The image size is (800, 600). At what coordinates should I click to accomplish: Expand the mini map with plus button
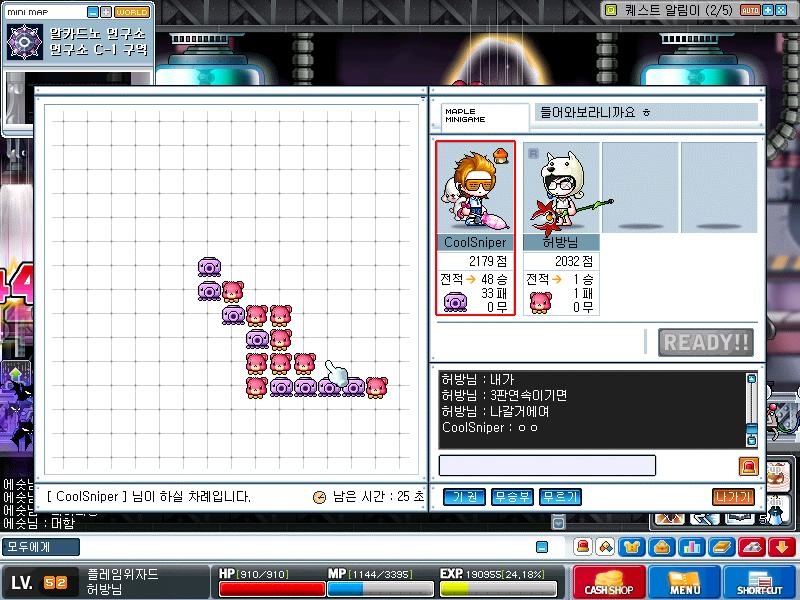coord(106,12)
